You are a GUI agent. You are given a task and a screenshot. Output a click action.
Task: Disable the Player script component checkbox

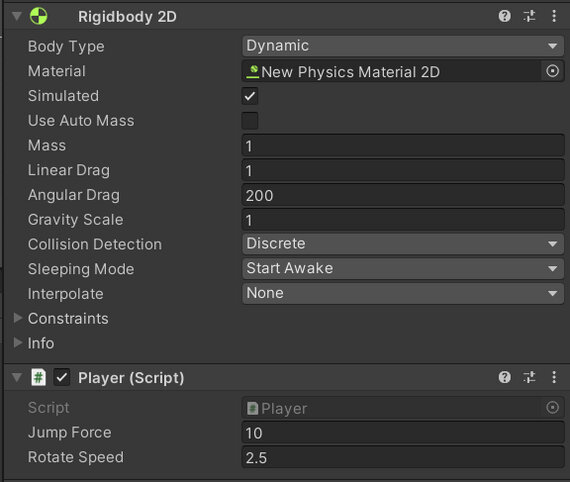click(62, 377)
